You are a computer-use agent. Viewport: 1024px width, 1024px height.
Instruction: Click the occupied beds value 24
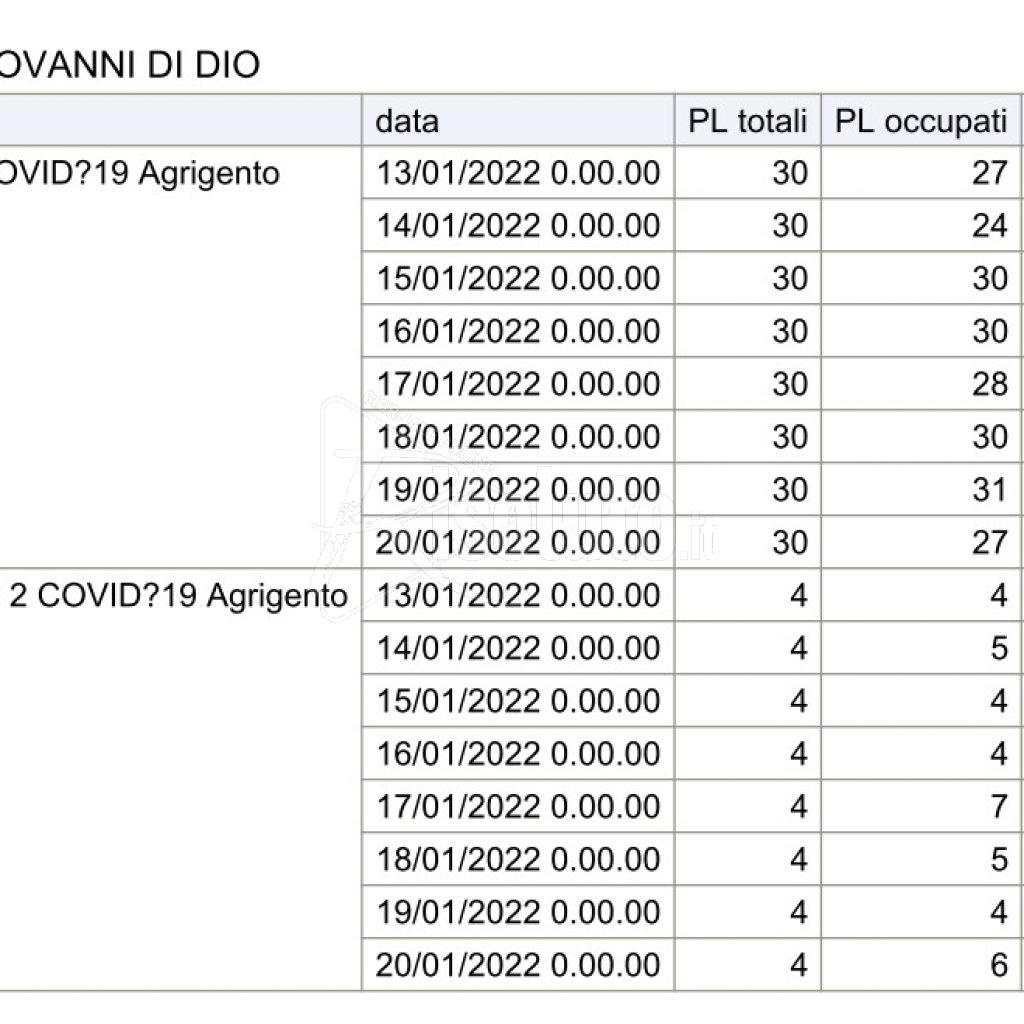click(989, 226)
